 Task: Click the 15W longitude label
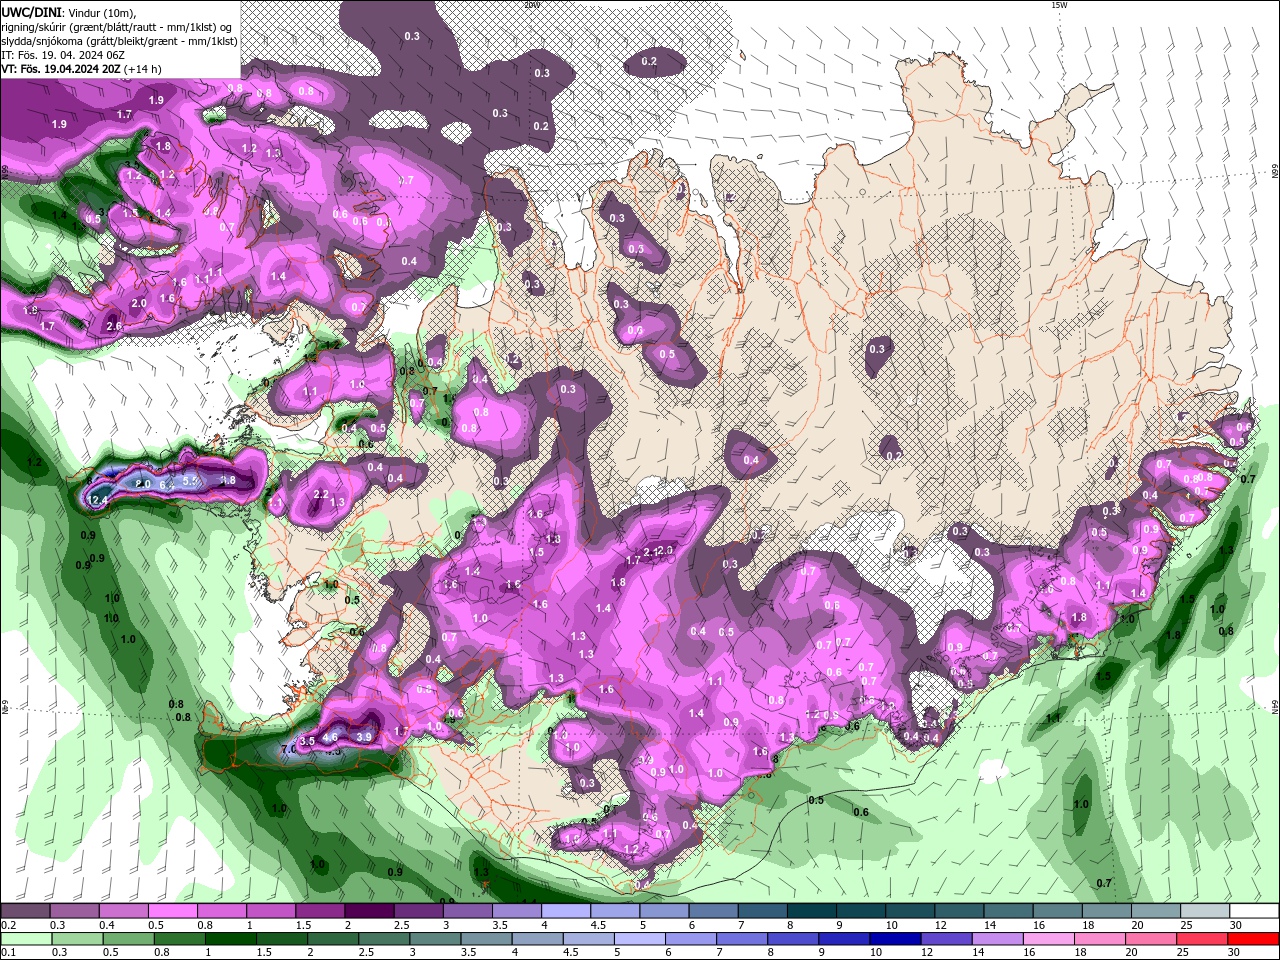(1059, 5)
